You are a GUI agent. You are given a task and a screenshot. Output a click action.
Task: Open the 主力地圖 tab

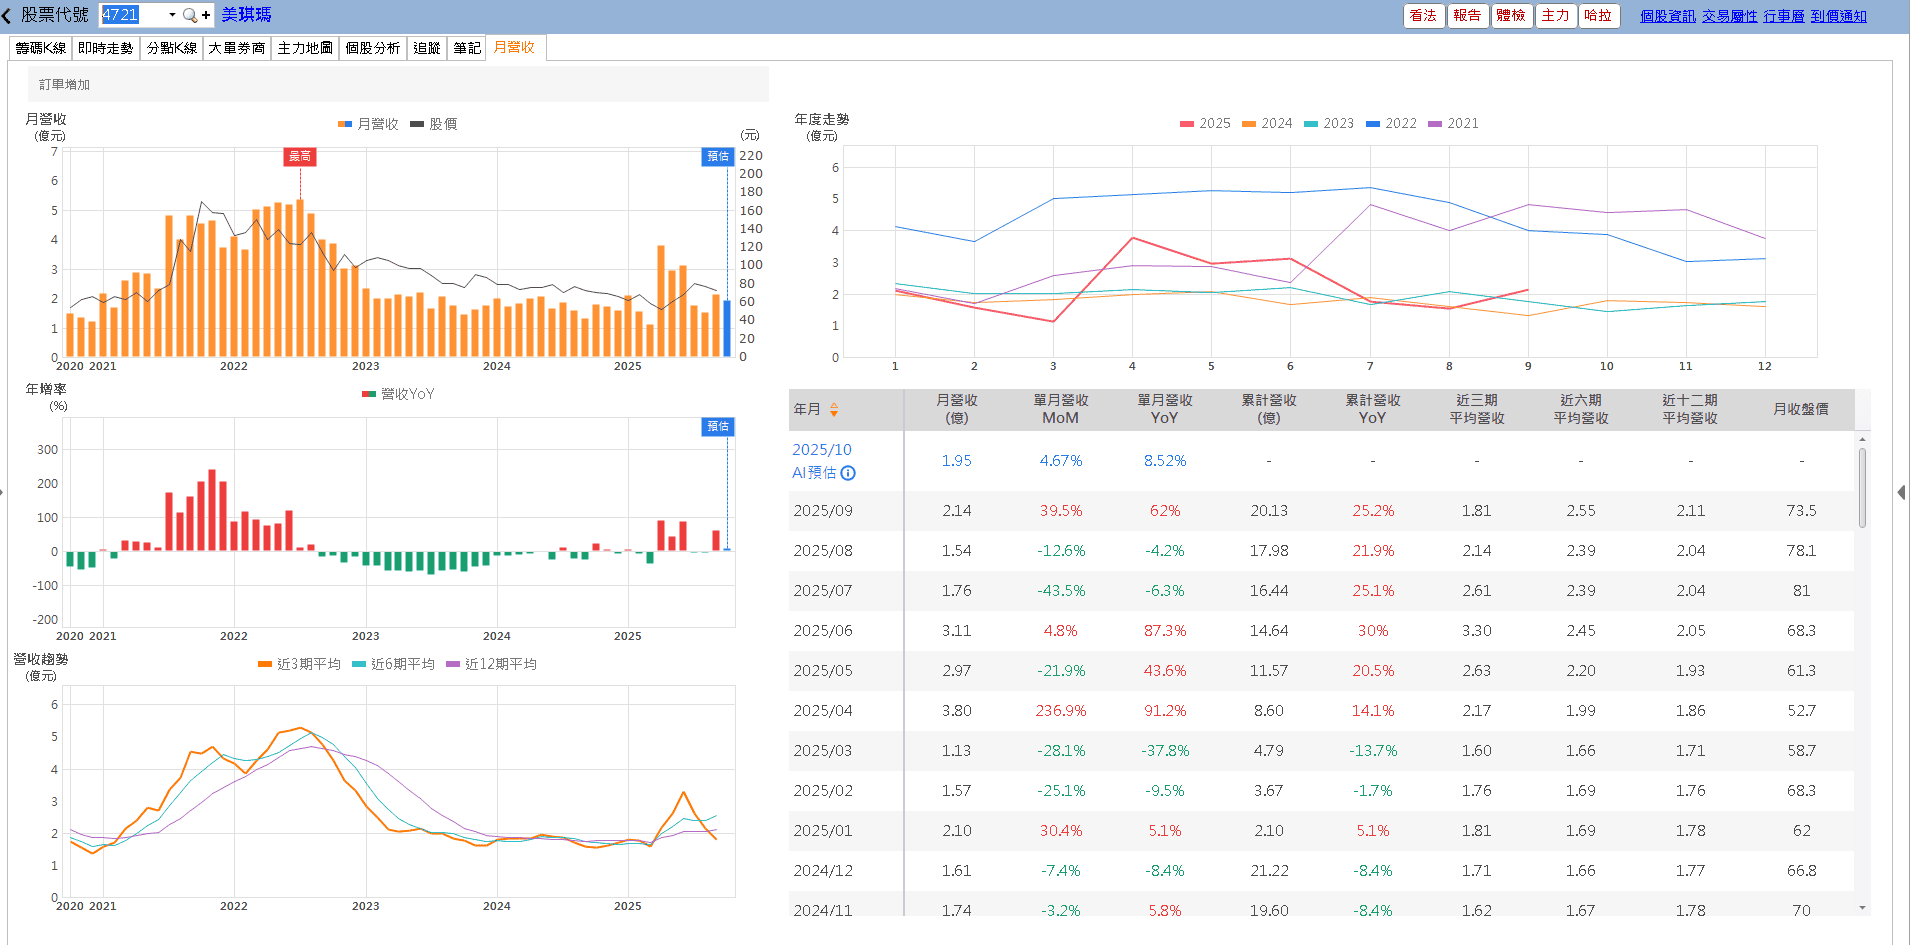[305, 48]
